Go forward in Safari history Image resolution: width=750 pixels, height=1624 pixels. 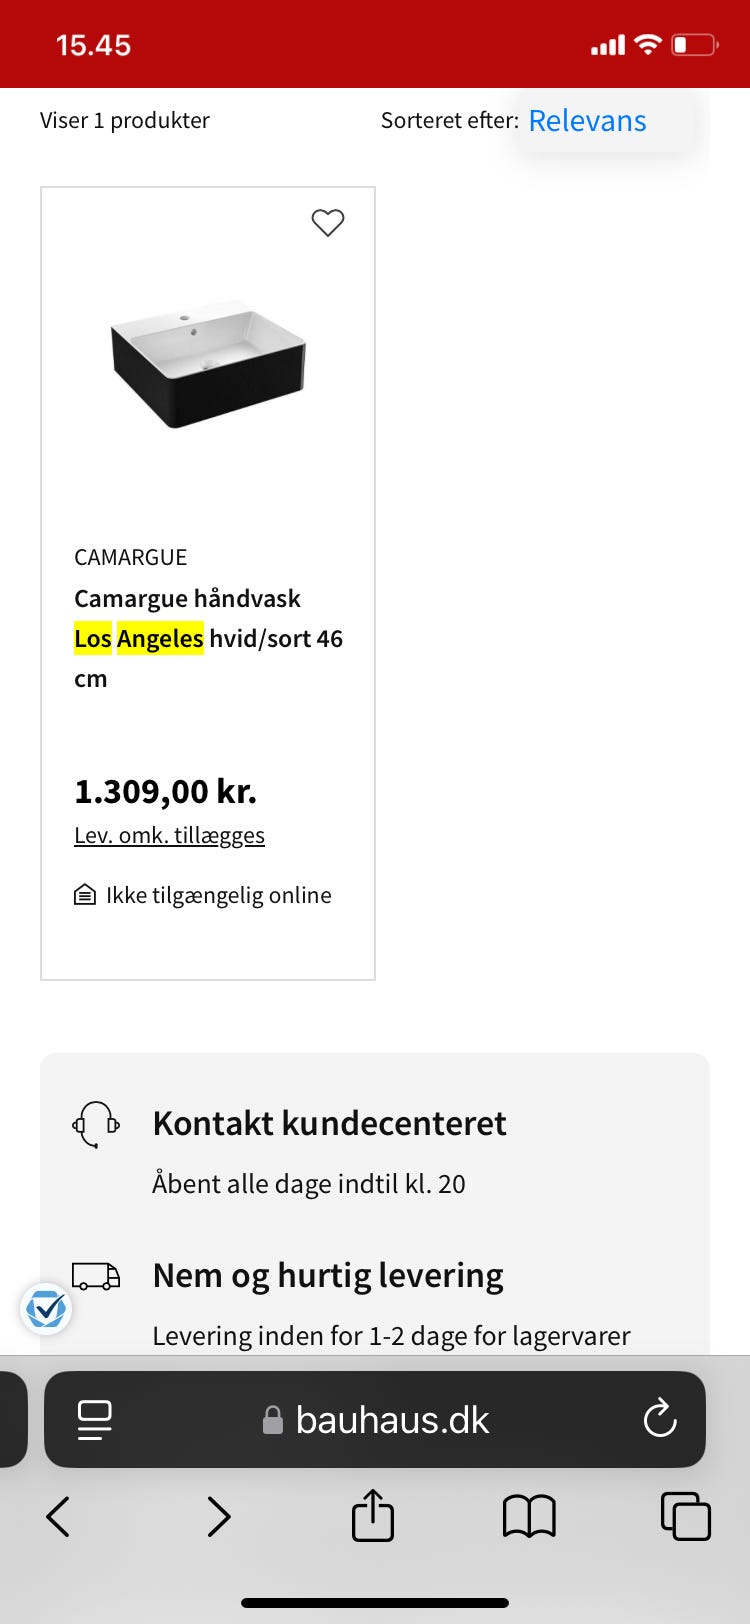click(218, 1517)
